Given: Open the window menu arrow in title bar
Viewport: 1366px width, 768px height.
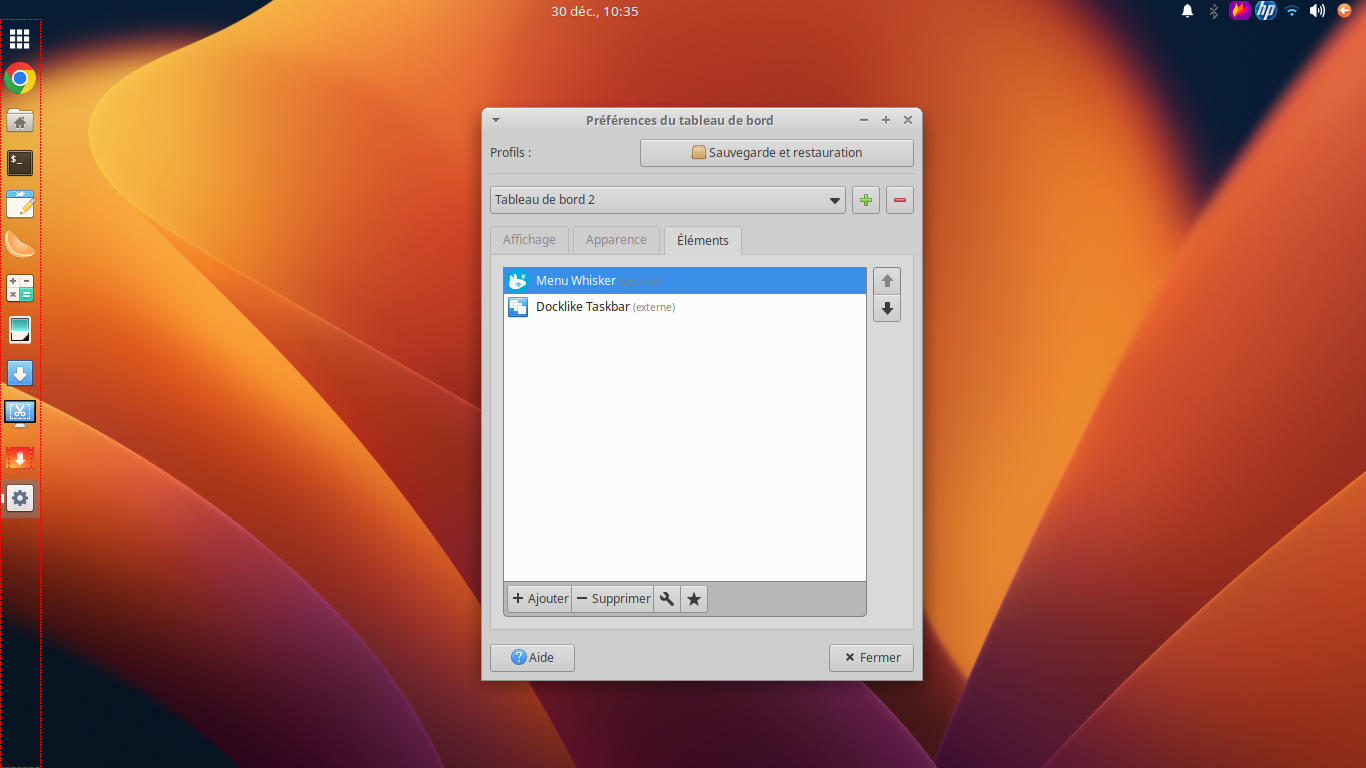Looking at the screenshot, I should pyautogui.click(x=496, y=120).
